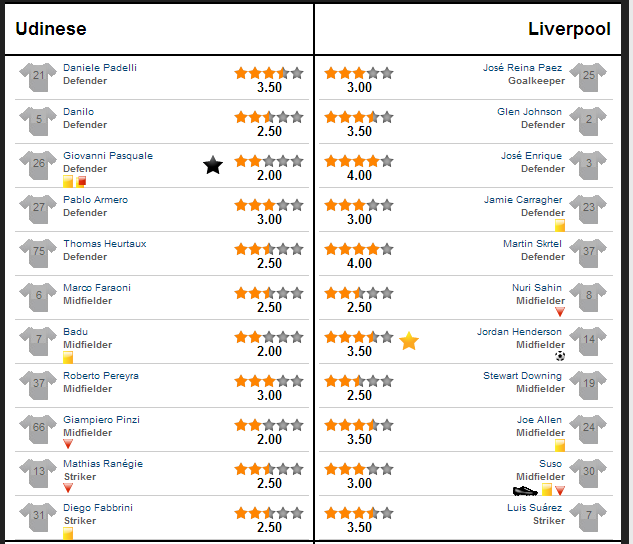Click the gold star beside Jordan Henderson

tap(409, 341)
